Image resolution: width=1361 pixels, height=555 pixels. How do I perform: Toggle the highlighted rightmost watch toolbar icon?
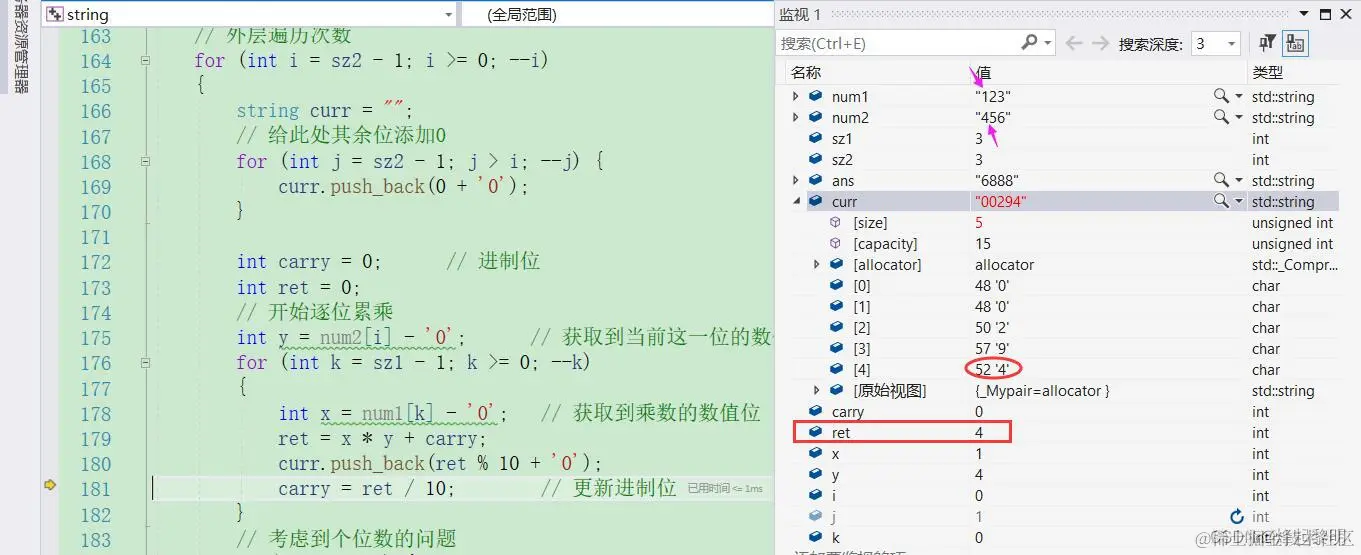[x=1295, y=43]
